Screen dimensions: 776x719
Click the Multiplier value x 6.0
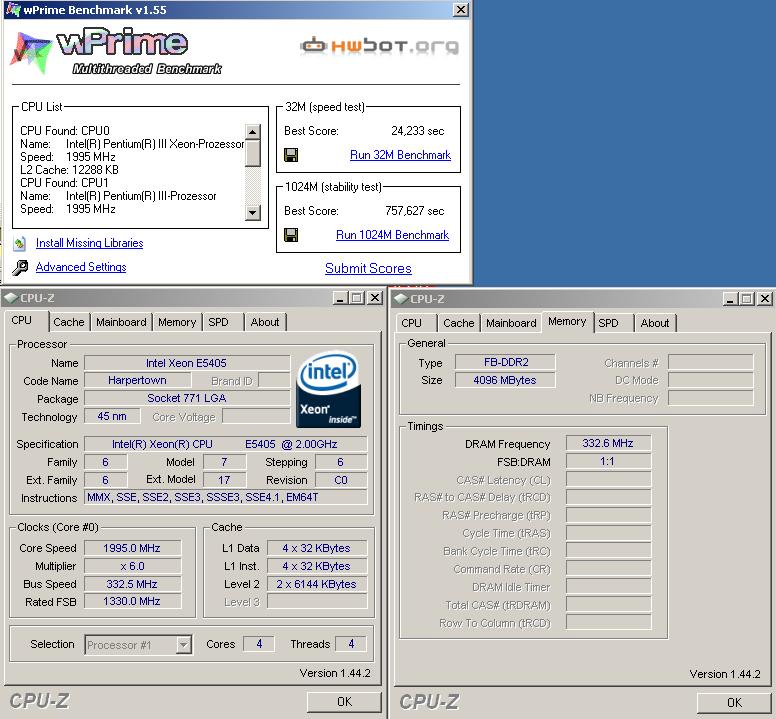tap(132, 566)
